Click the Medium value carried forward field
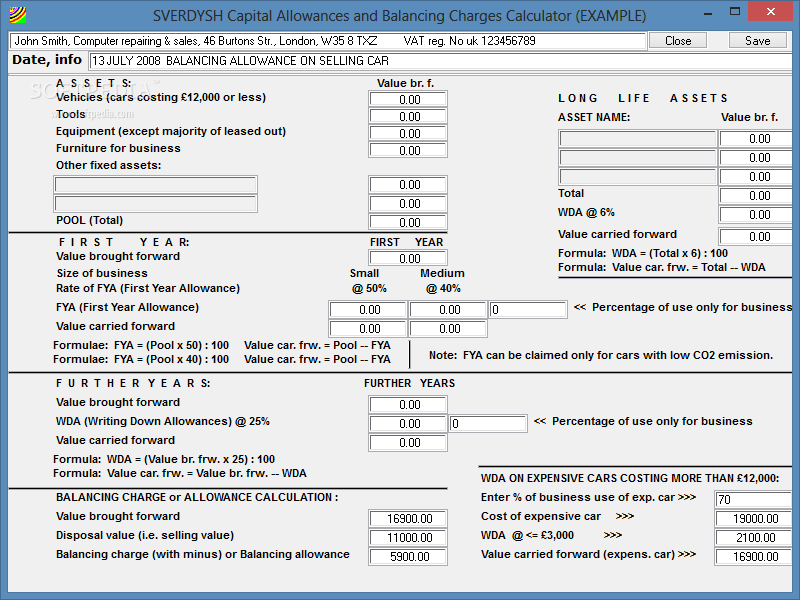 click(447, 329)
